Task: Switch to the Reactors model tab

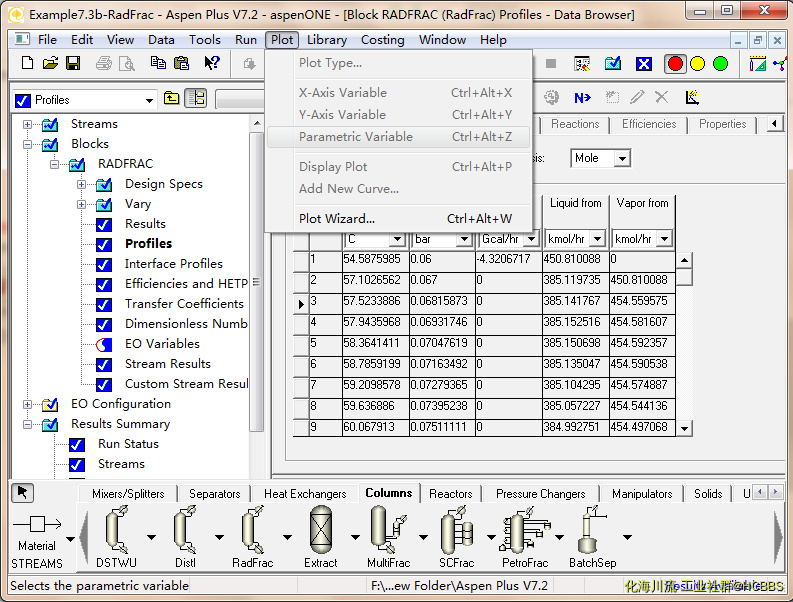Action: (450, 494)
